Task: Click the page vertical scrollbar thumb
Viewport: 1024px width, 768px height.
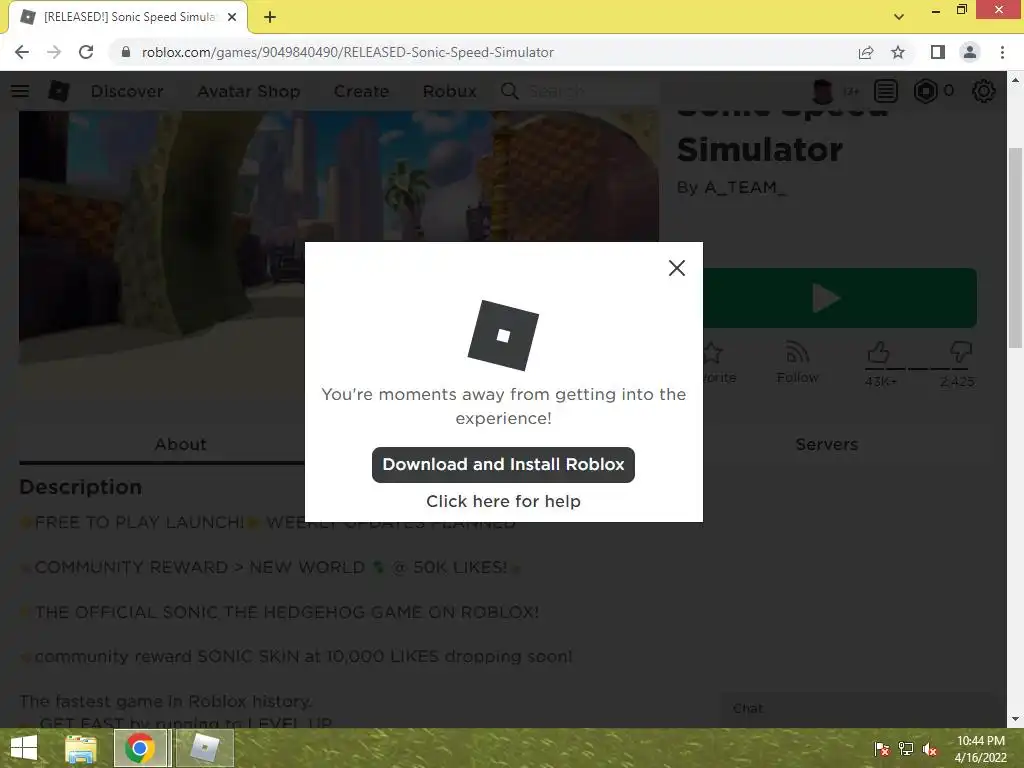Action: 1015,248
